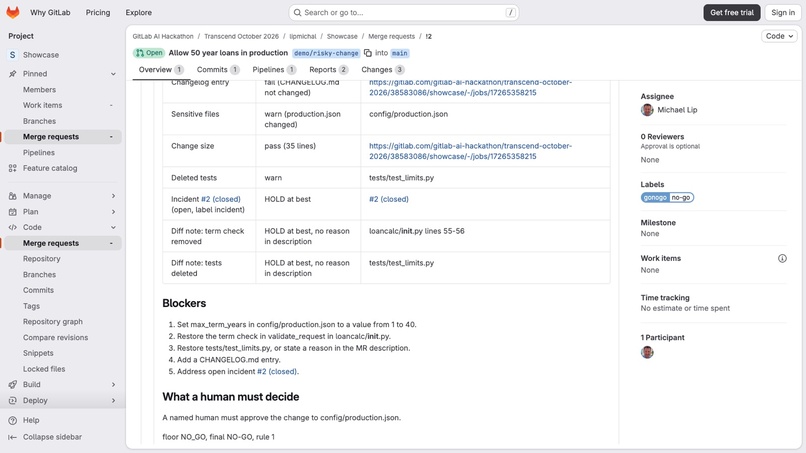The width and height of the screenshot is (806, 453).
Task: Click the gonogo no-go label
Action: point(667,197)
